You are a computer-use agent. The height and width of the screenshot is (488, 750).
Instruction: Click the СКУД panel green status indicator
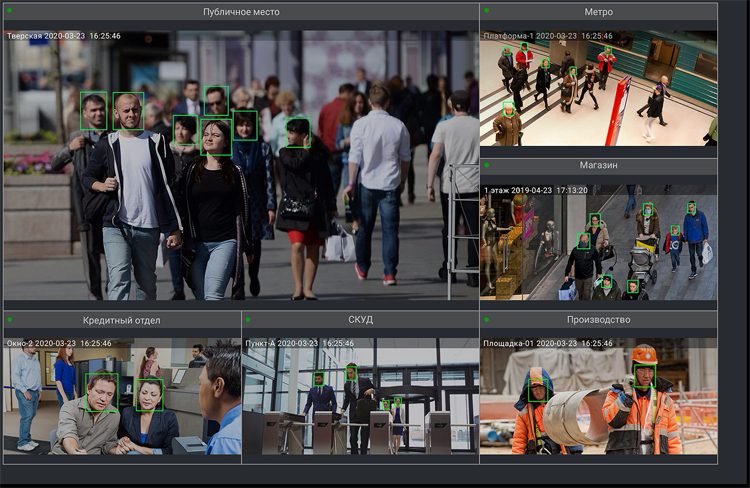pyautogui.click(x=248, y=320)
